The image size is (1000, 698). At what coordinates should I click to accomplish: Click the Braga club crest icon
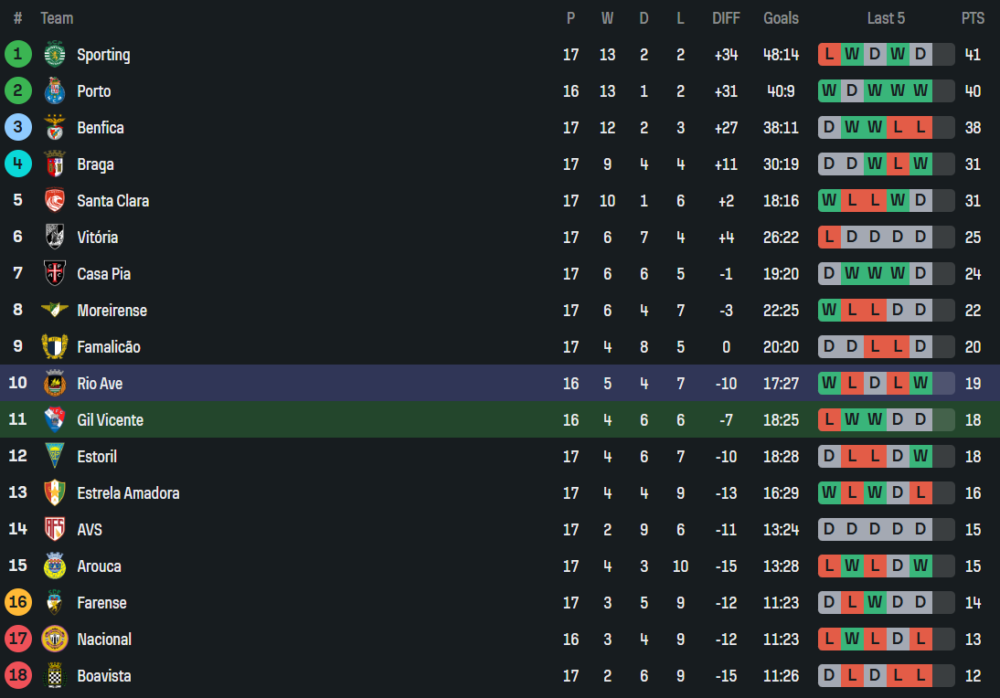(x=54, y=164)
